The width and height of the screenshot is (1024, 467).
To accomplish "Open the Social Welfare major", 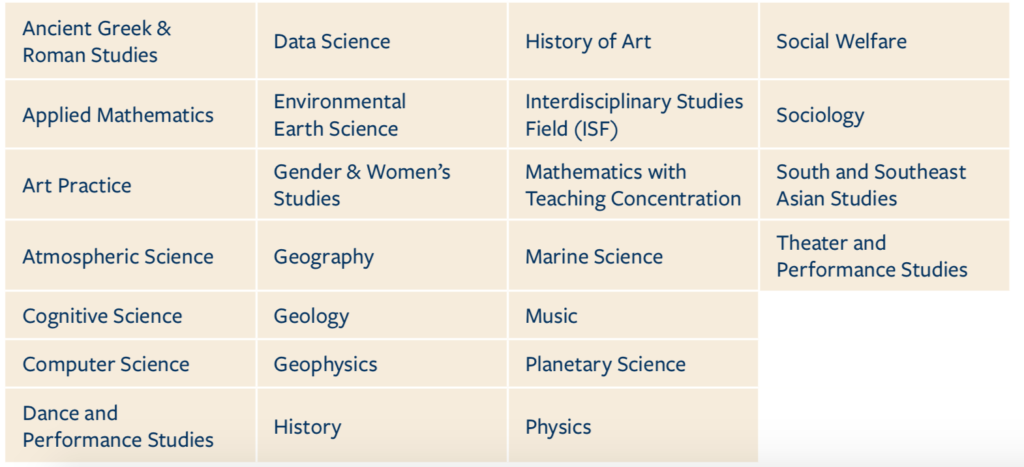I will [x=884, y=41].
